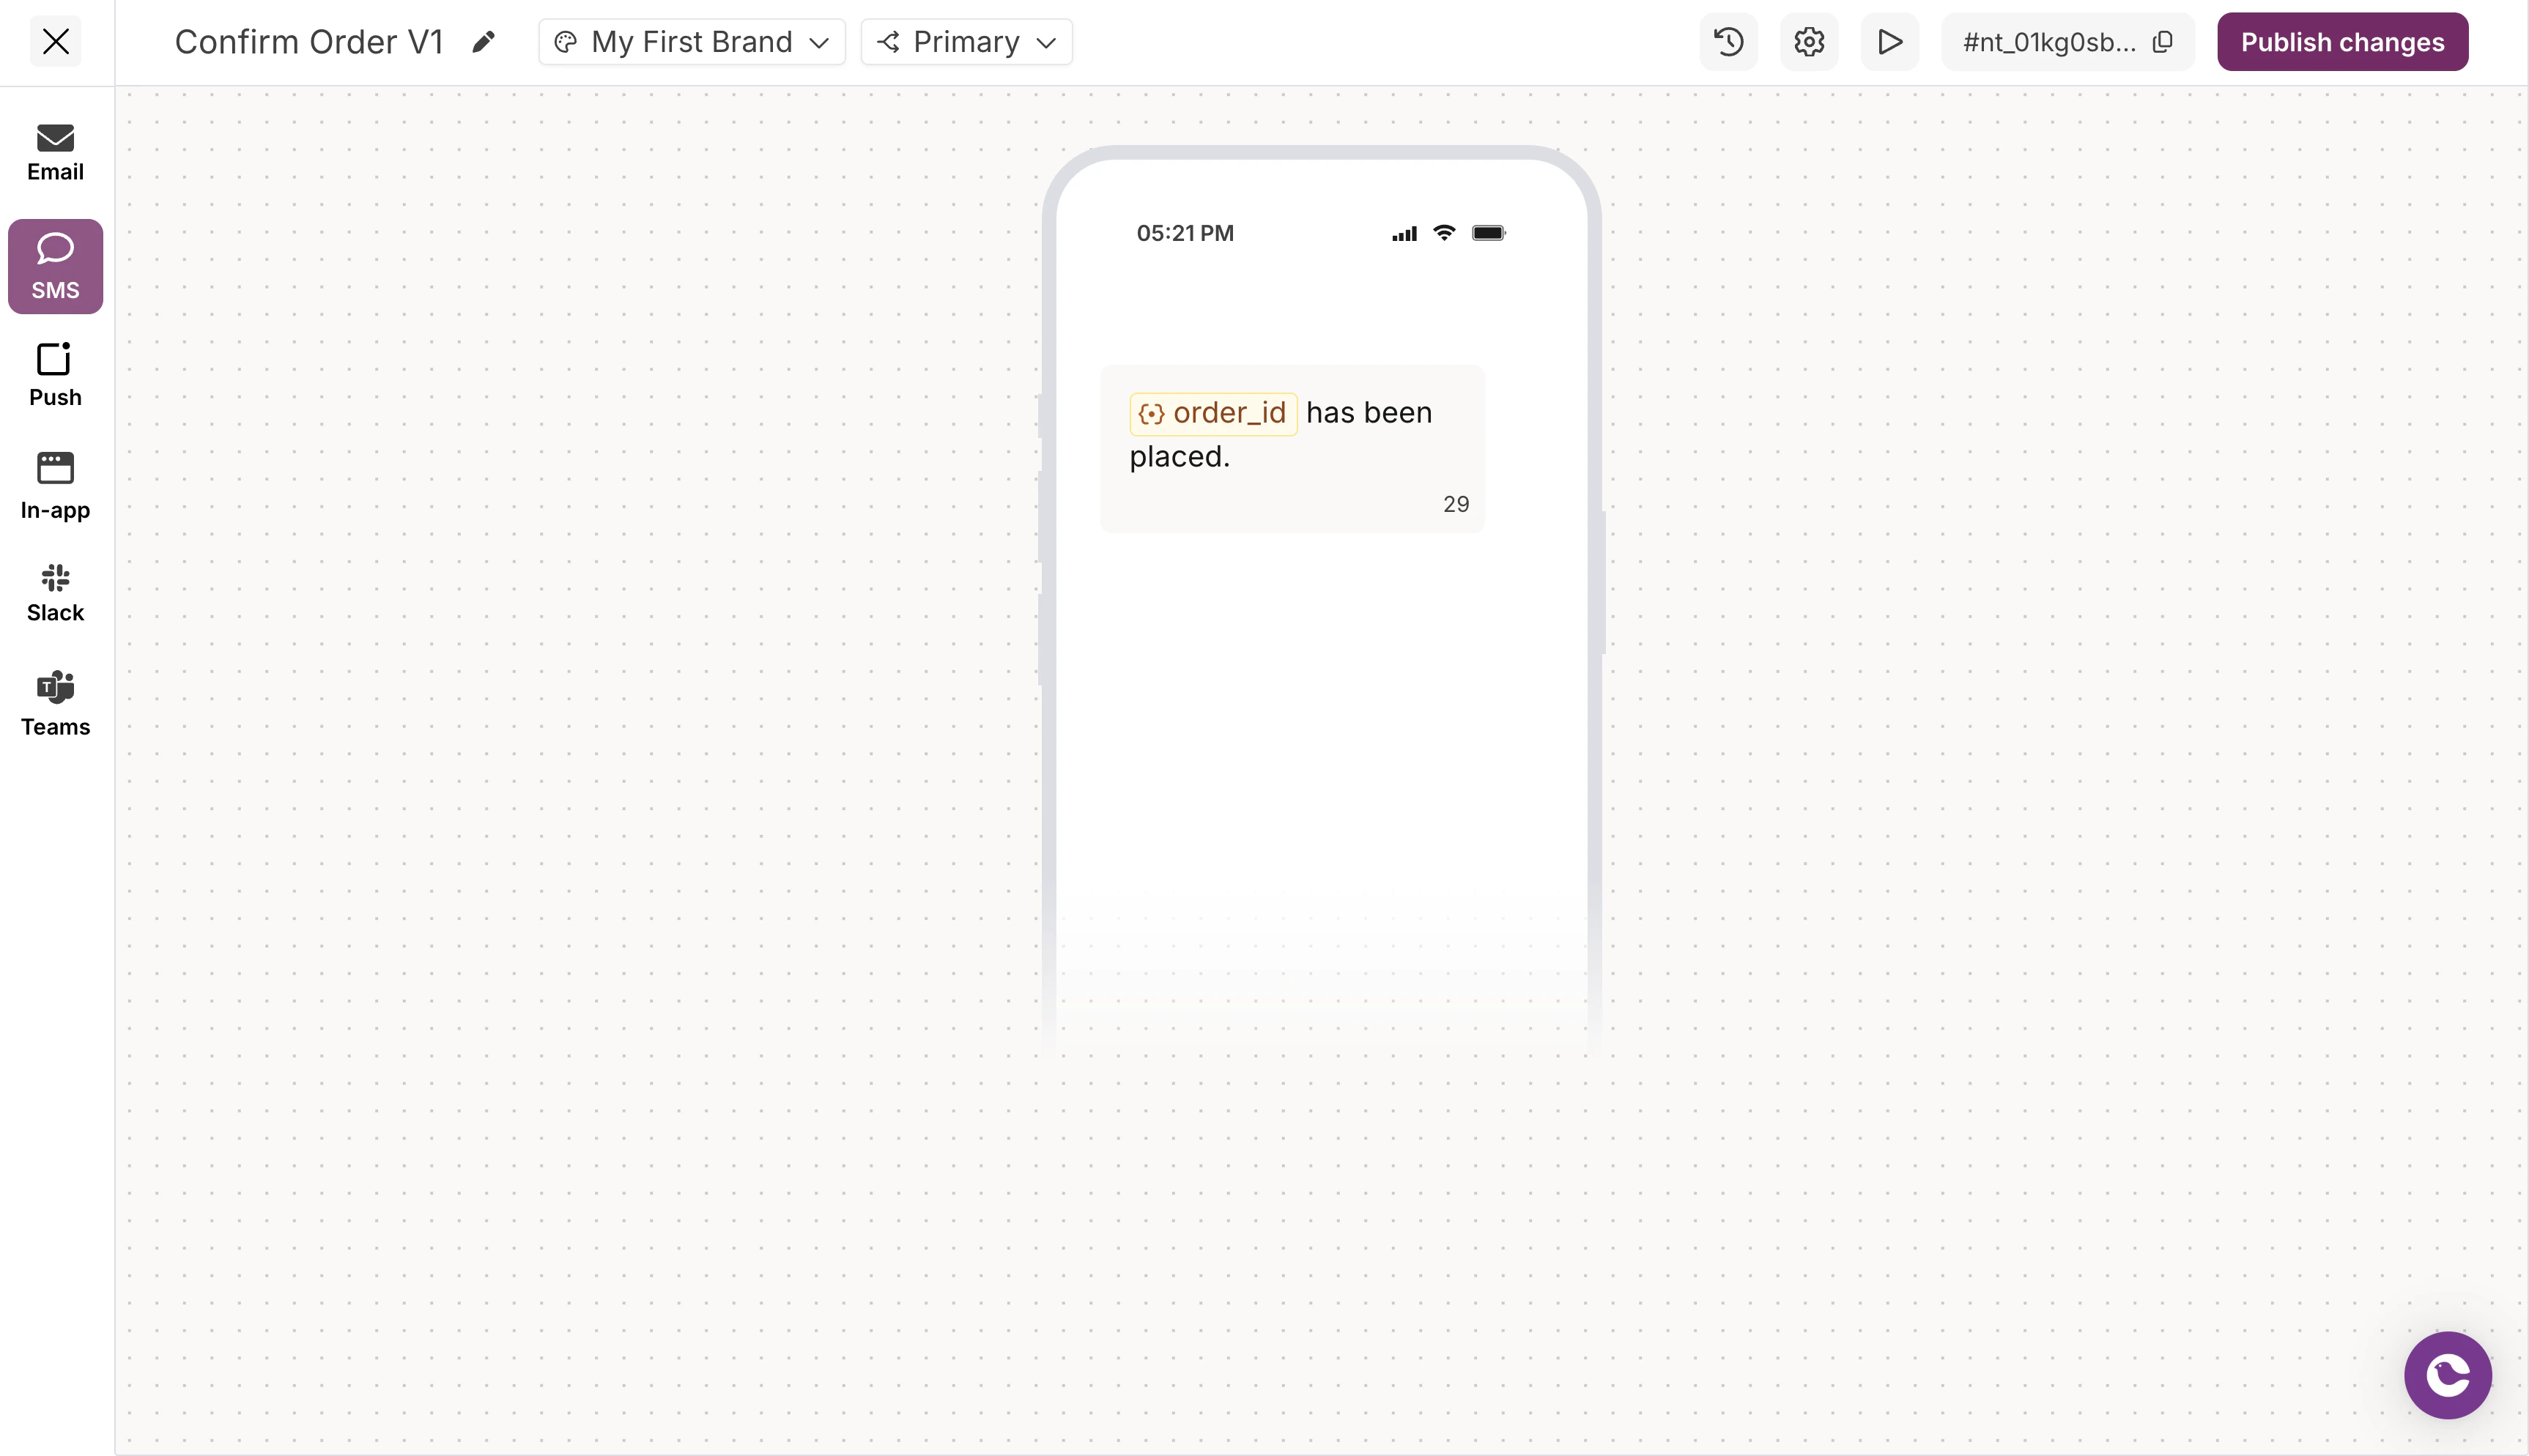This screenshot has width=2529, height=1456.
Task: Publish changes to the notification
Action: [2342, 41]
